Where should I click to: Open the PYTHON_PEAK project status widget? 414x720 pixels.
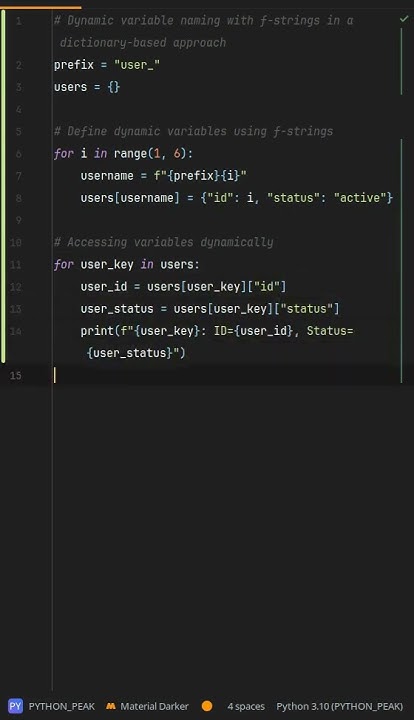tap(51, 706)
